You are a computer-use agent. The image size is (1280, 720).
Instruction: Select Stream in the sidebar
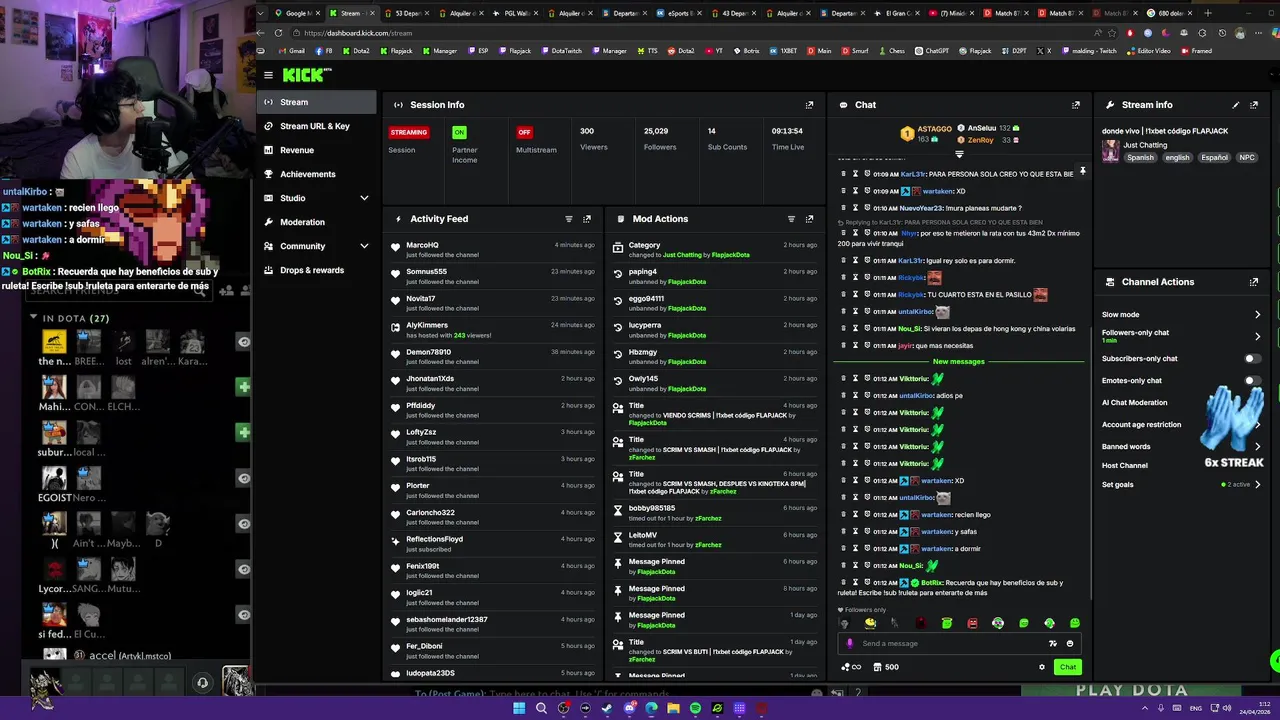[318, 102]
